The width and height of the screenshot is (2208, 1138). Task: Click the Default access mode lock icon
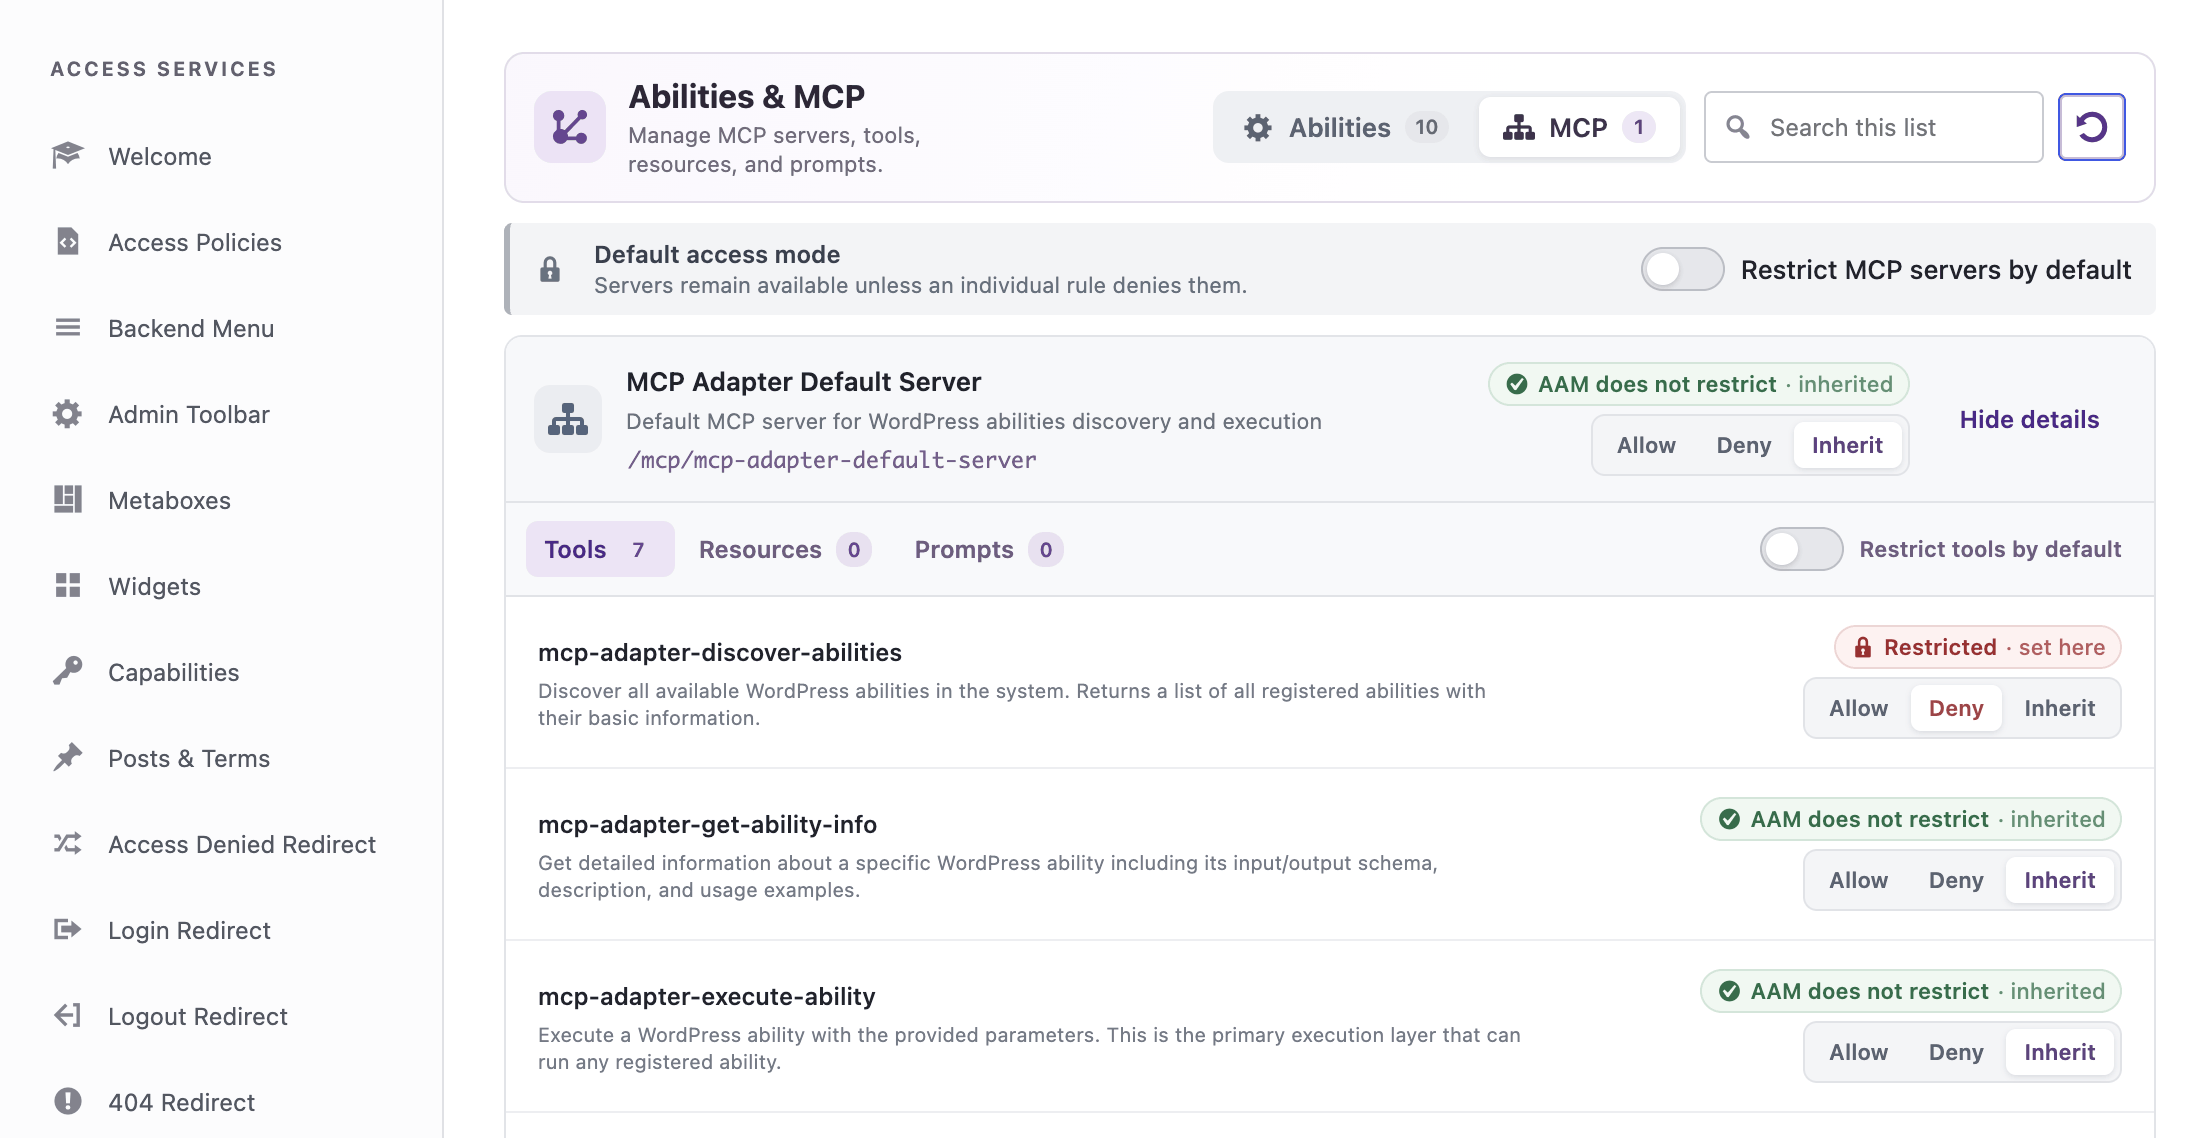coord(550,270)
